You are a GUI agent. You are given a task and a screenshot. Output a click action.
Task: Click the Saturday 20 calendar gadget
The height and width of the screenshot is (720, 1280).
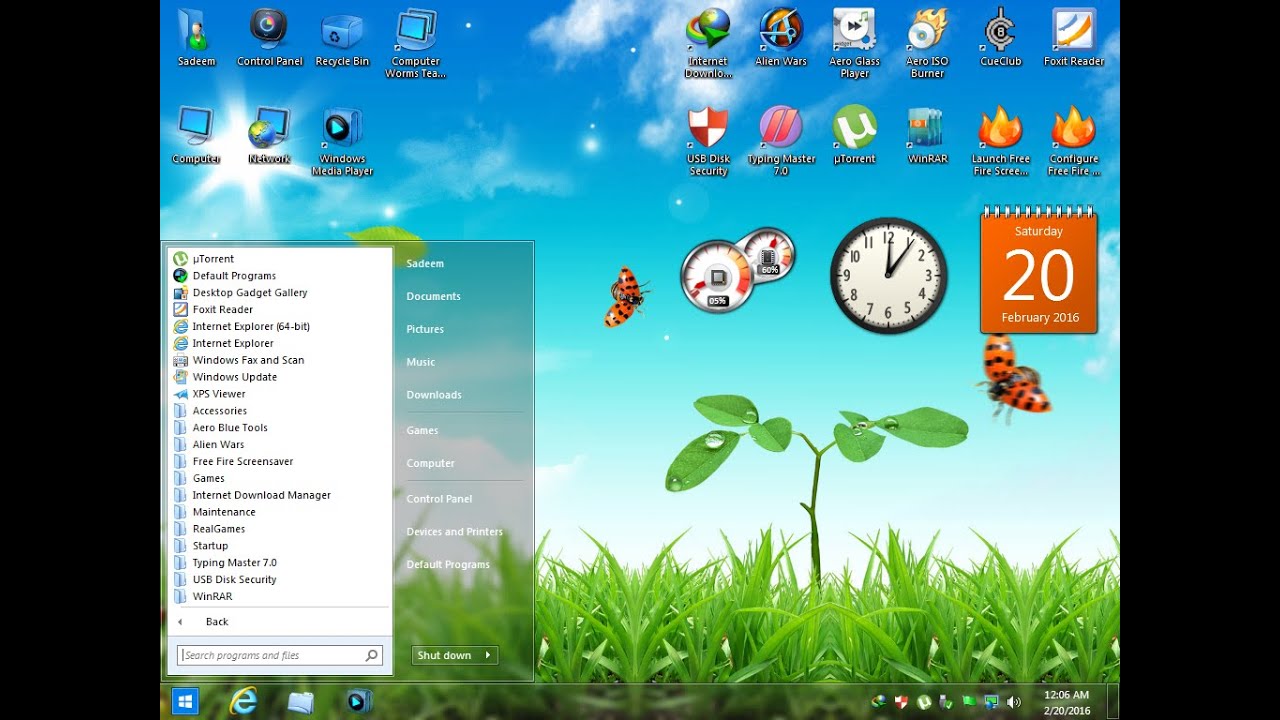click(x=1039, y=270)
